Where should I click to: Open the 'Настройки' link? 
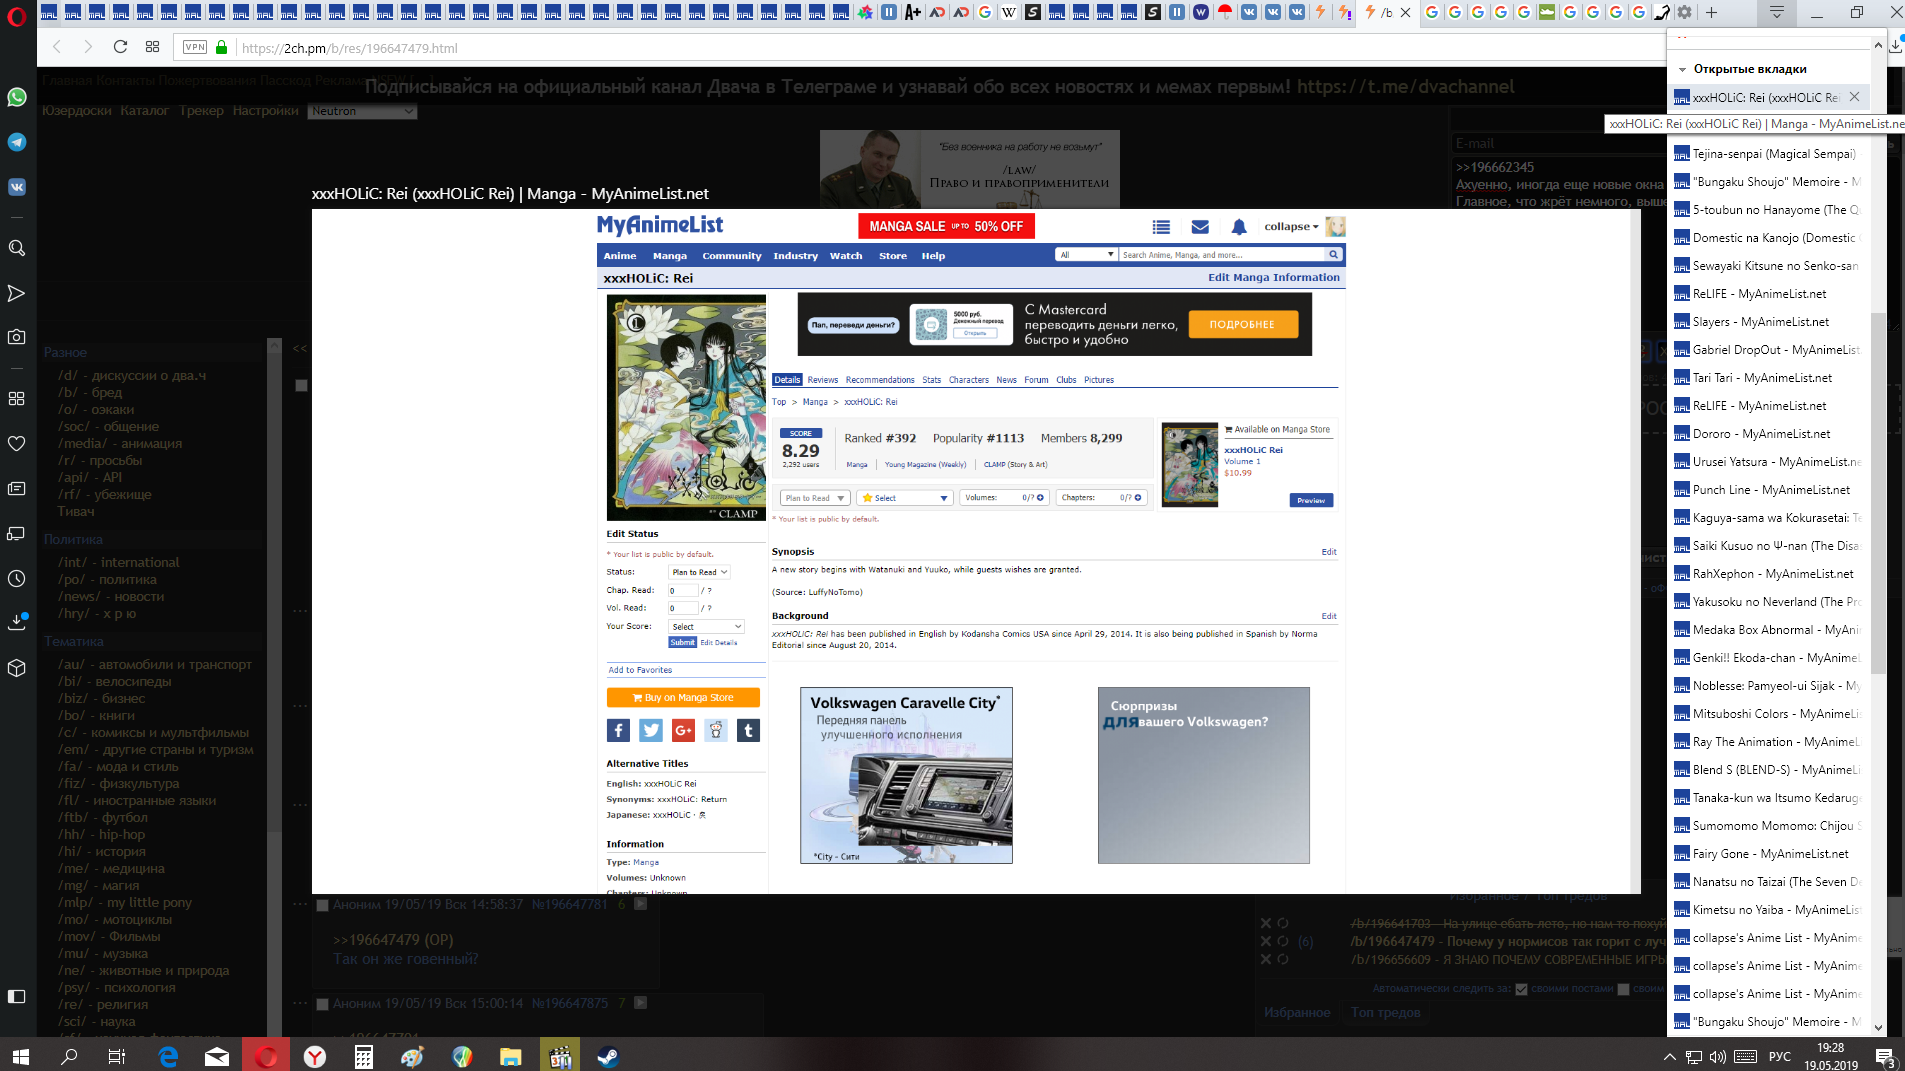pos(265,111)
